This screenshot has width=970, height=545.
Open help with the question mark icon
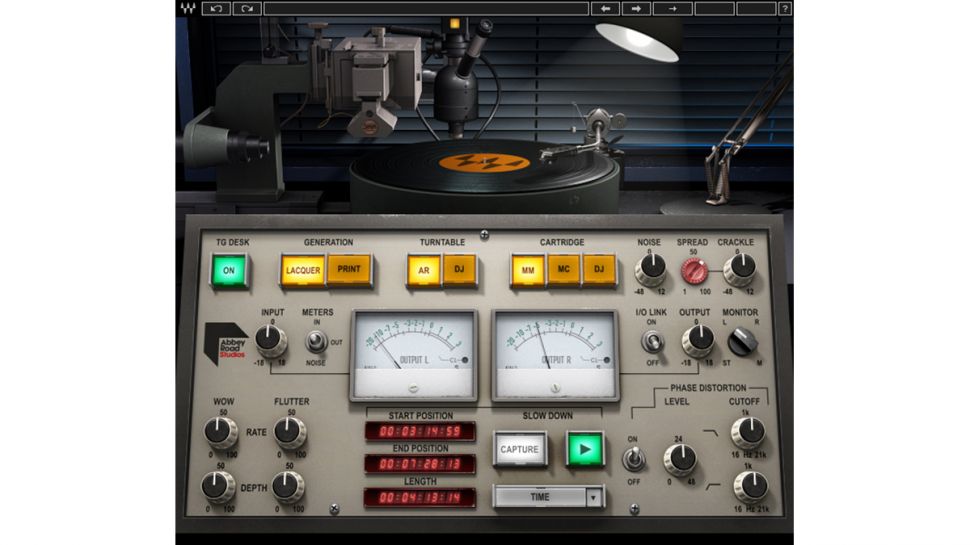pos(785,8)
